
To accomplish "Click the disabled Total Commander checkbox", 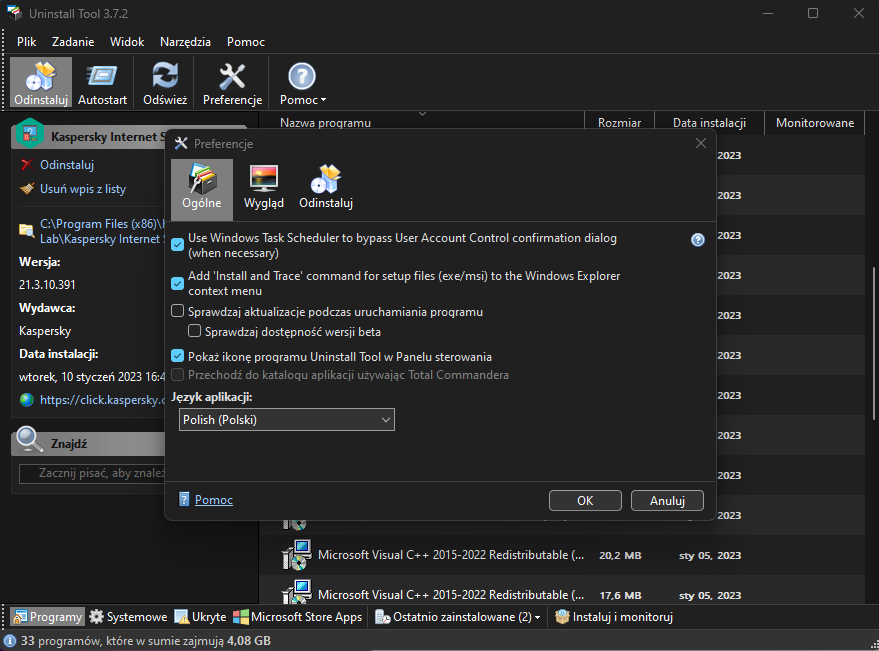I will click(x=177, y=374).
